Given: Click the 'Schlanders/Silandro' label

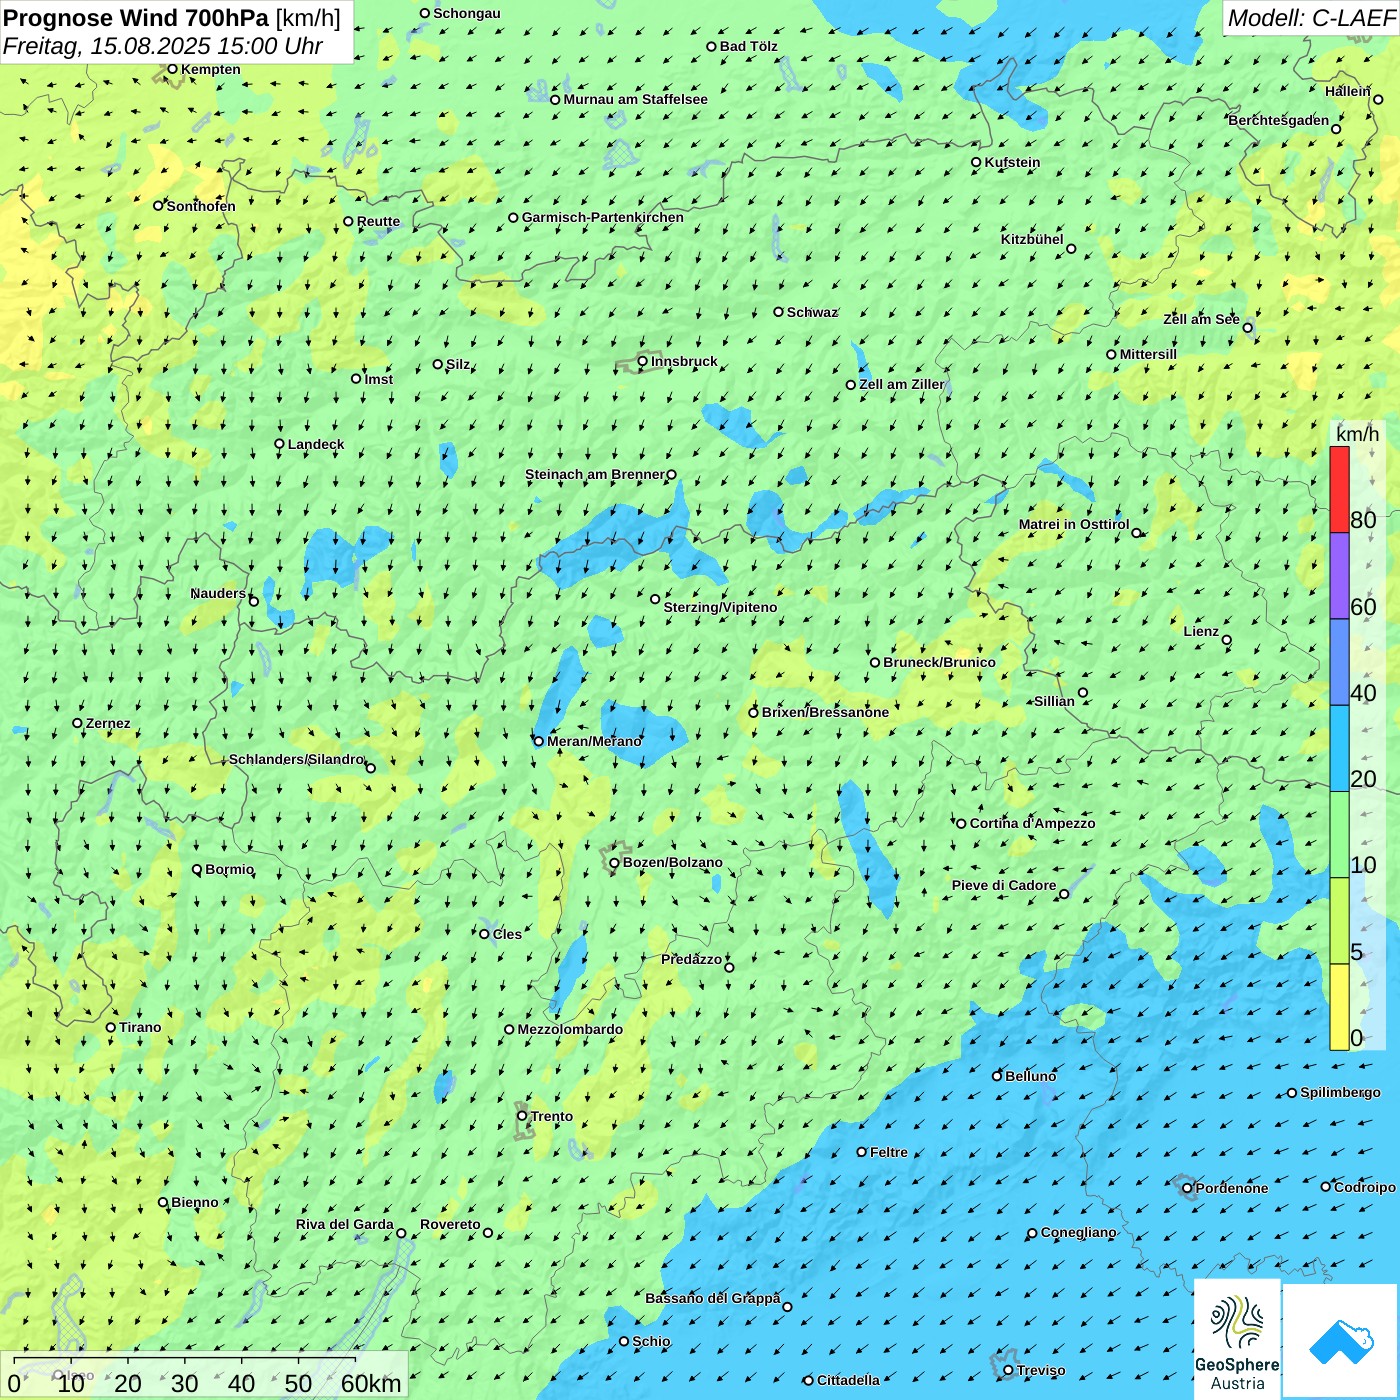Looking at the screenshot, I should point(297,759).
